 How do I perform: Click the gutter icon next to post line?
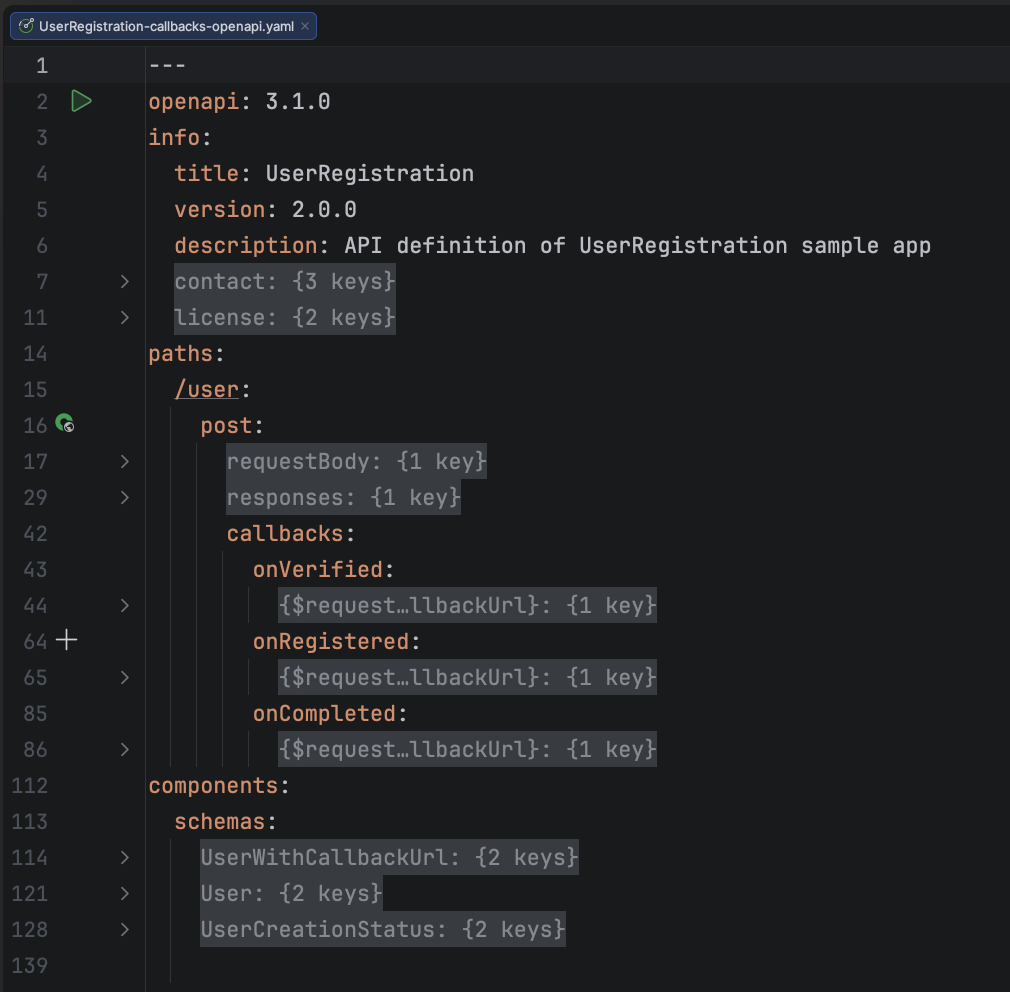(65, 424)
